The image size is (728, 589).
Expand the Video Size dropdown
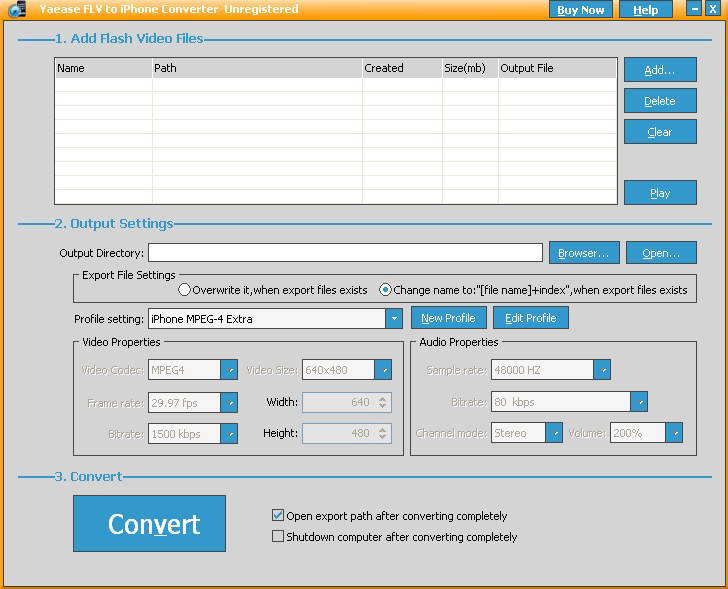(383, 370)
